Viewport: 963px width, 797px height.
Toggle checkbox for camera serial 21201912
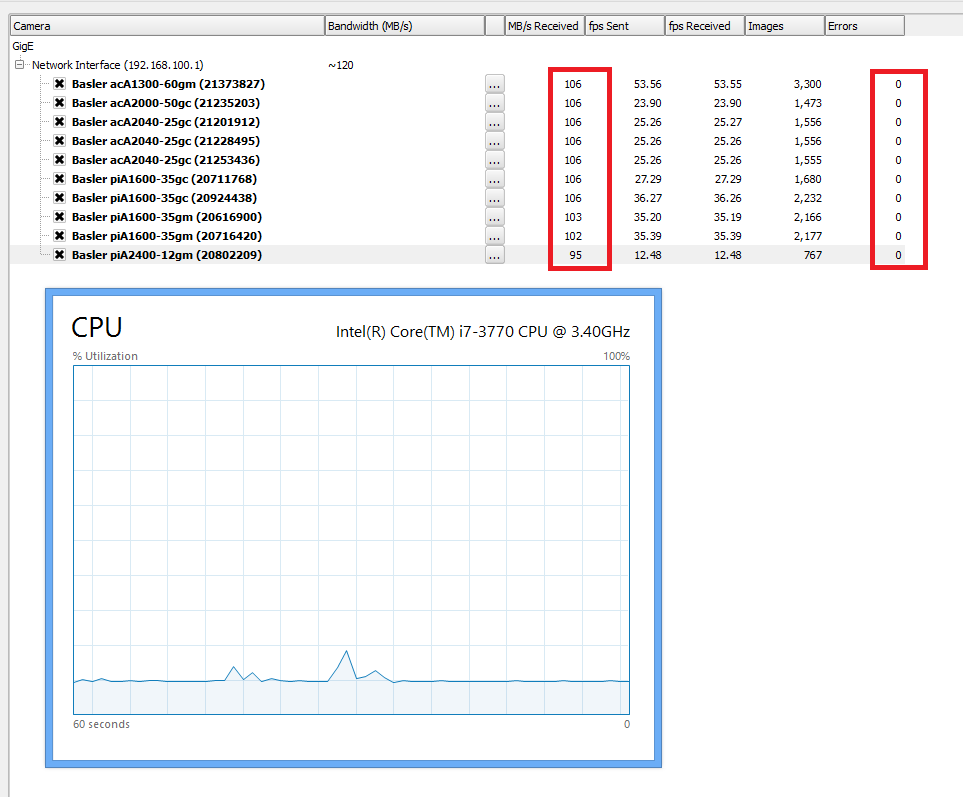point(60,122)
